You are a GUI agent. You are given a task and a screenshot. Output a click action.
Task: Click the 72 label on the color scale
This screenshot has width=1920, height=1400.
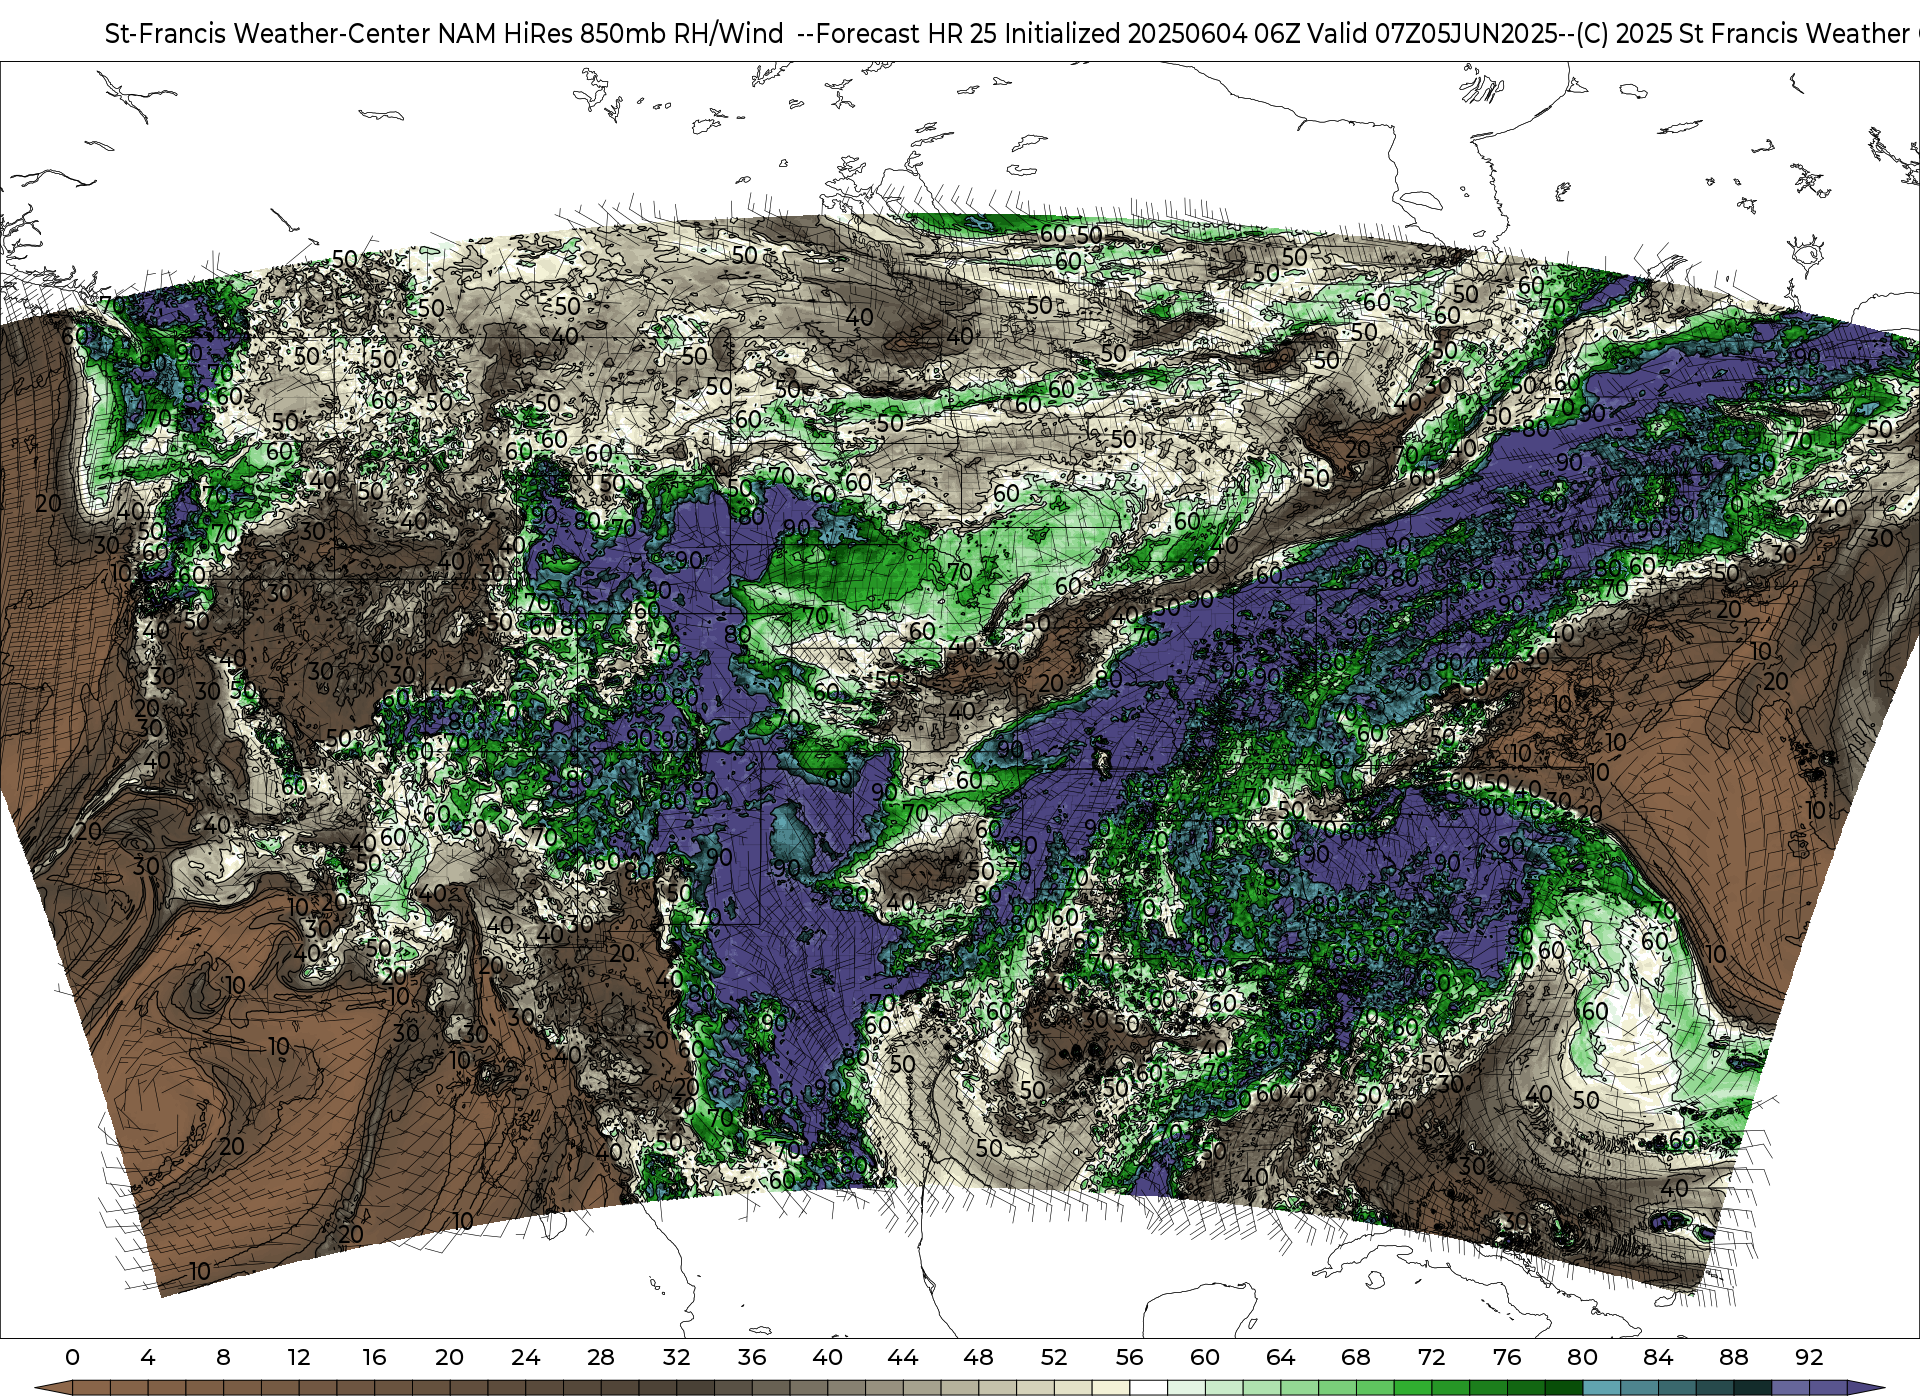point(1431,1357)
